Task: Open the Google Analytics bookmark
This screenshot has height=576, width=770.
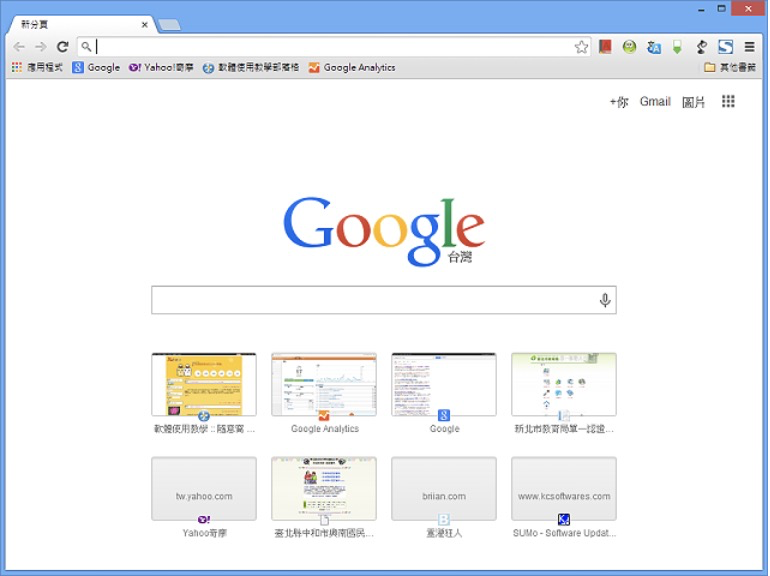Action: [x=352, y=67]
